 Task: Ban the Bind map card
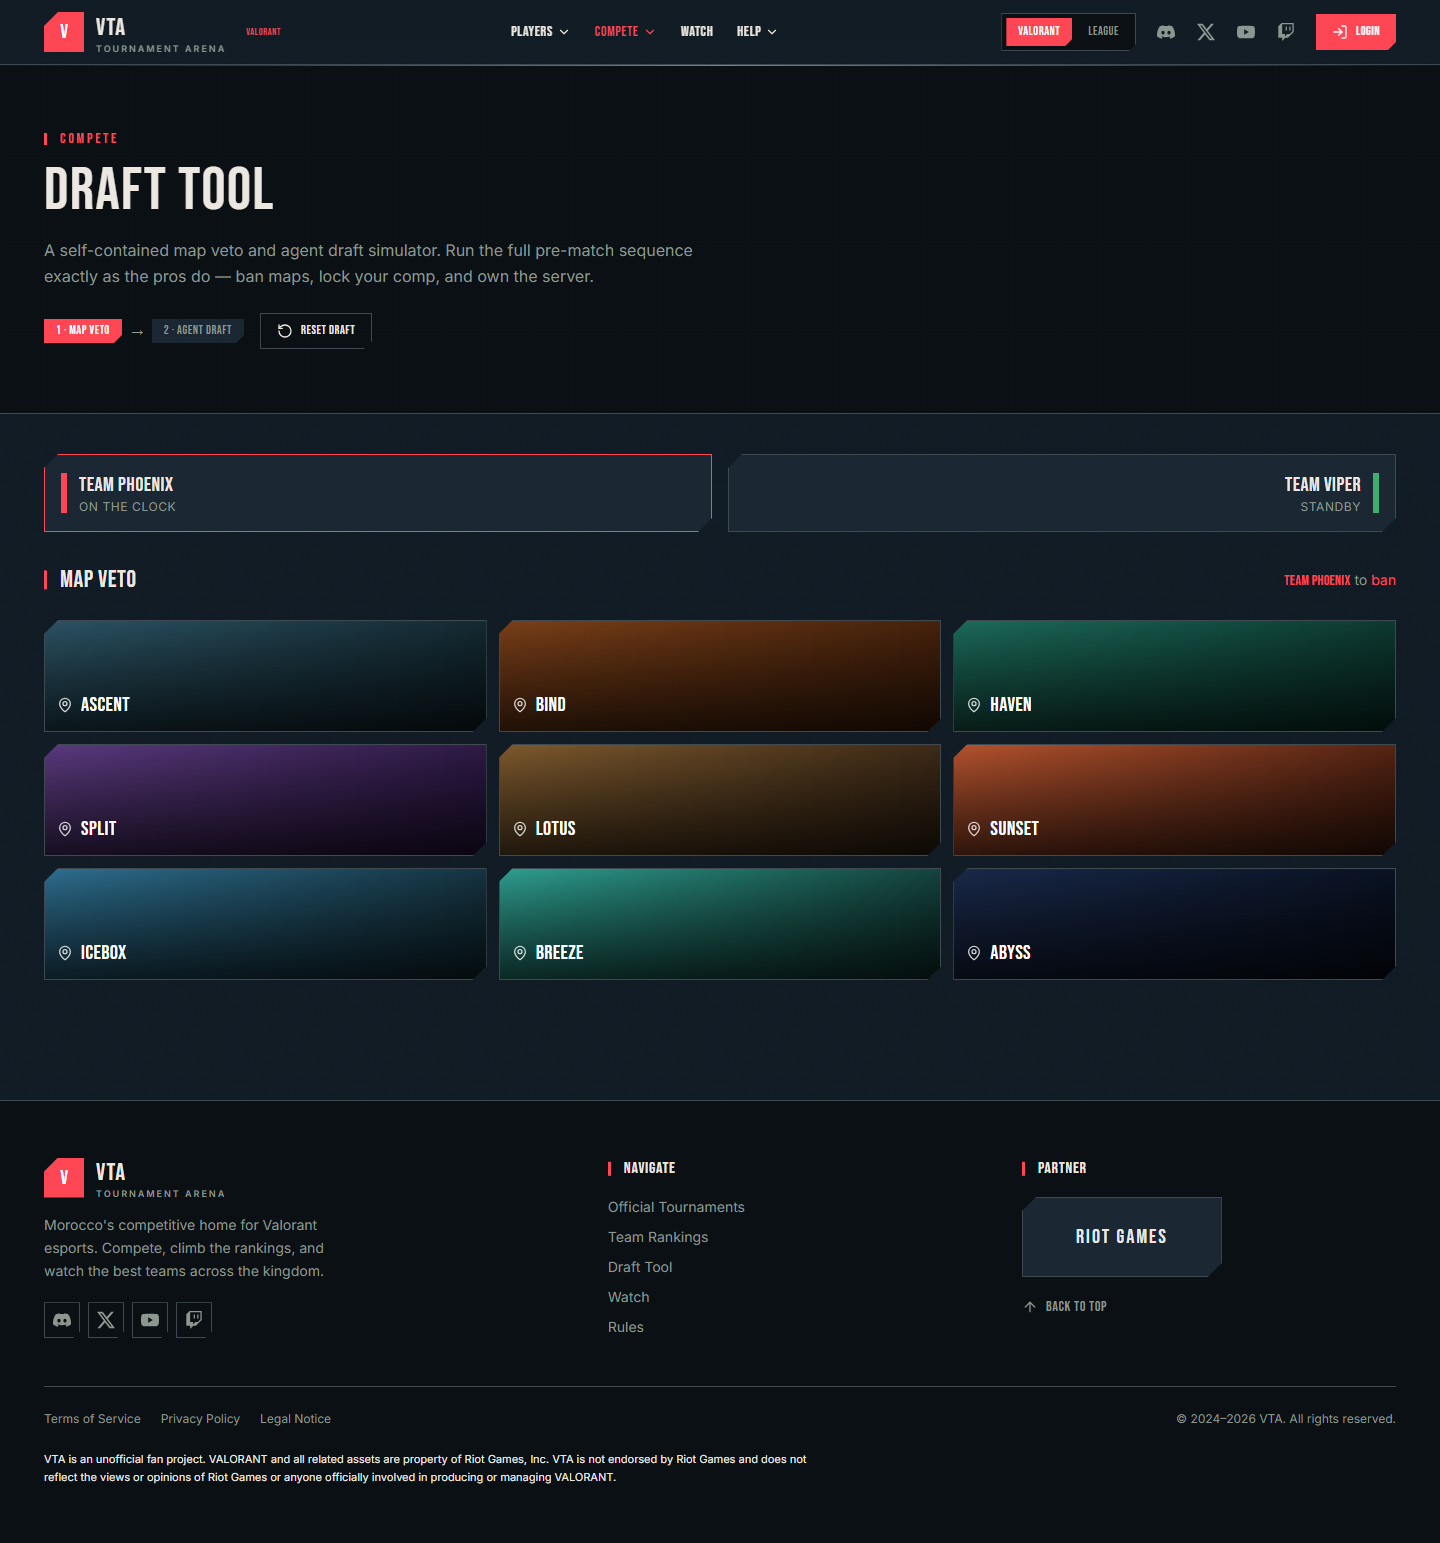coord(720,676)
